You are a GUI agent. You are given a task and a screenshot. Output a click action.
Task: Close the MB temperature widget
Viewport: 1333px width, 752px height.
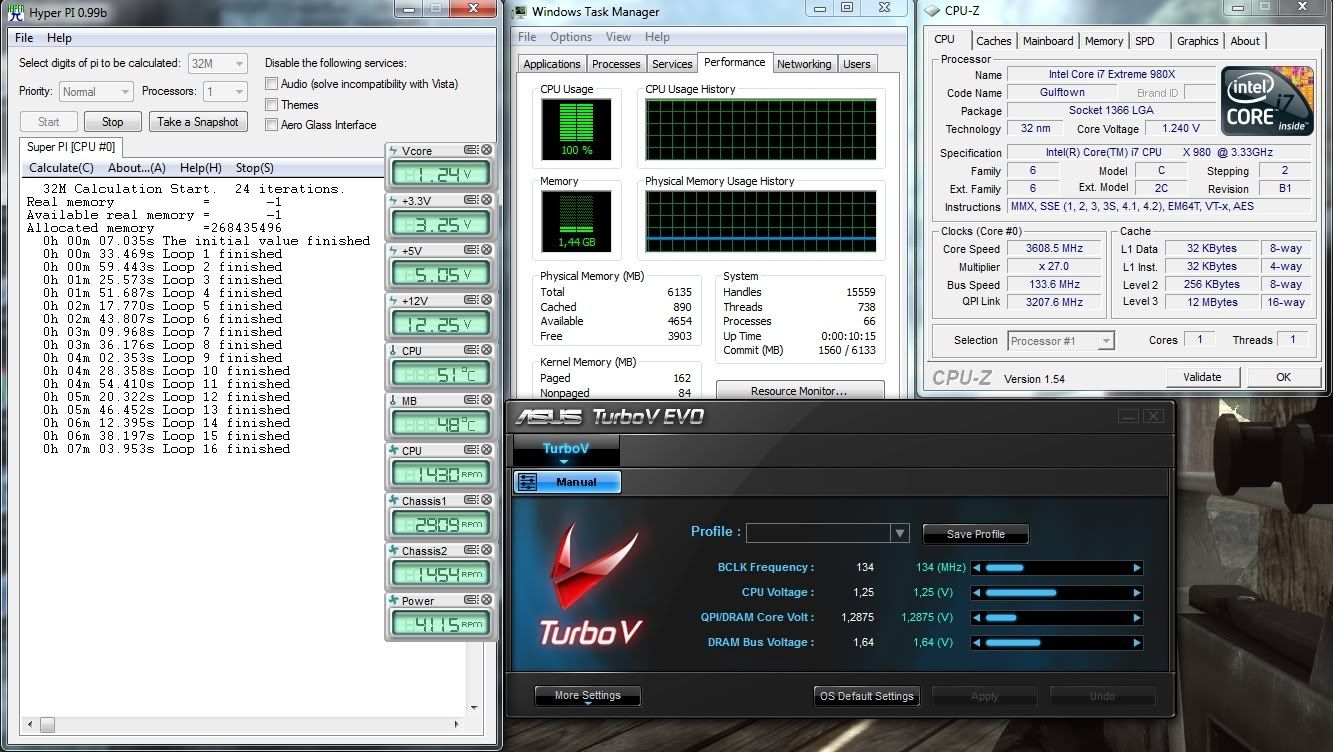point(486,401)
